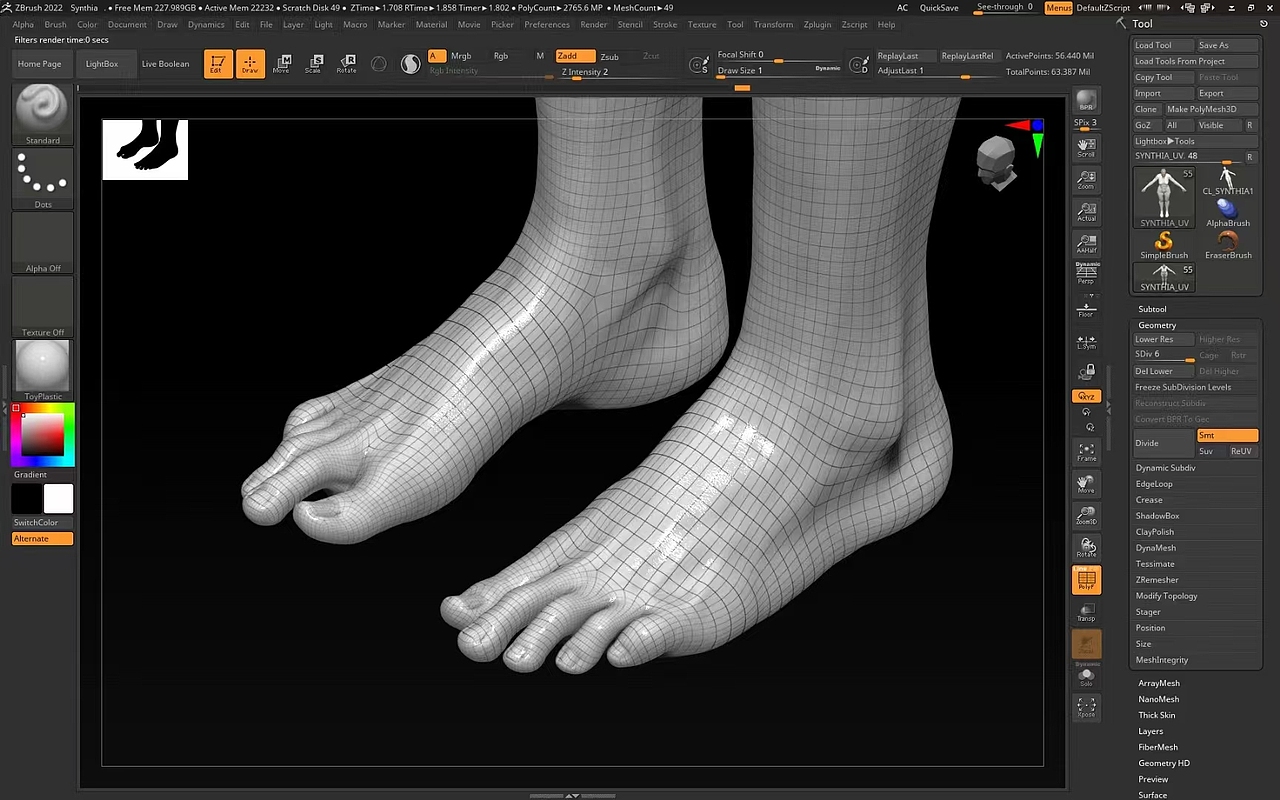The image size is (1280, 800).
Task: Toggle Zsub mode
Action: point(609,56)
